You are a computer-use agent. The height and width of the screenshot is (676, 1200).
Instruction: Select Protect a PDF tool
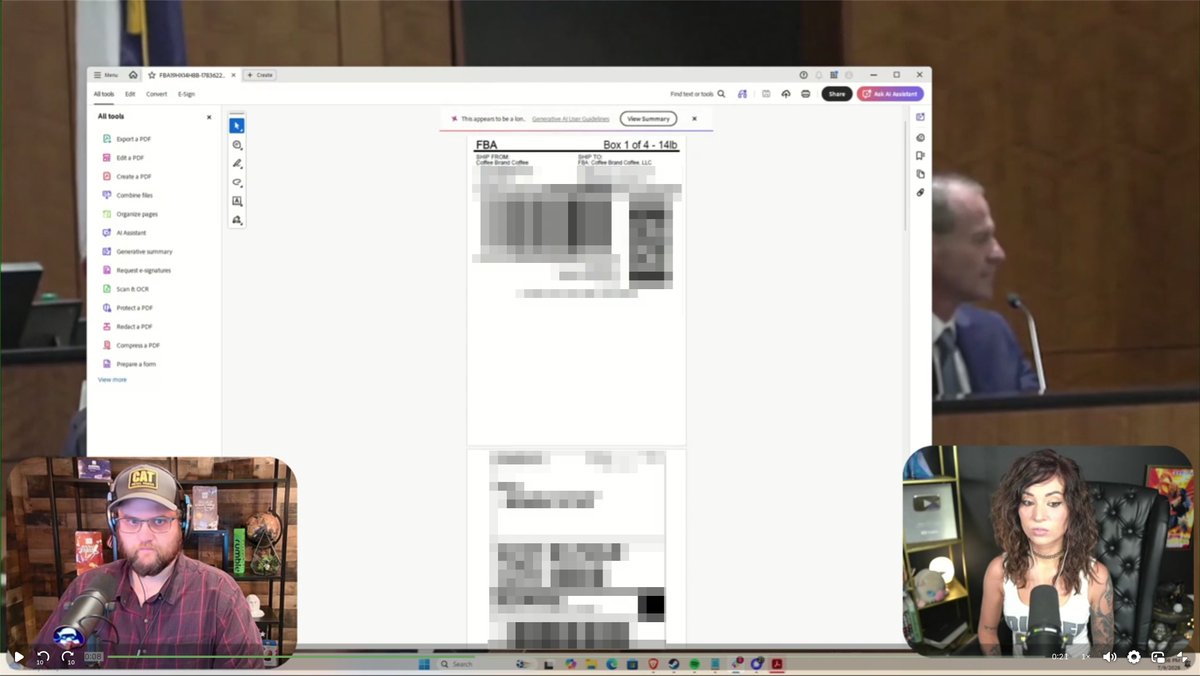pos(127,308)
